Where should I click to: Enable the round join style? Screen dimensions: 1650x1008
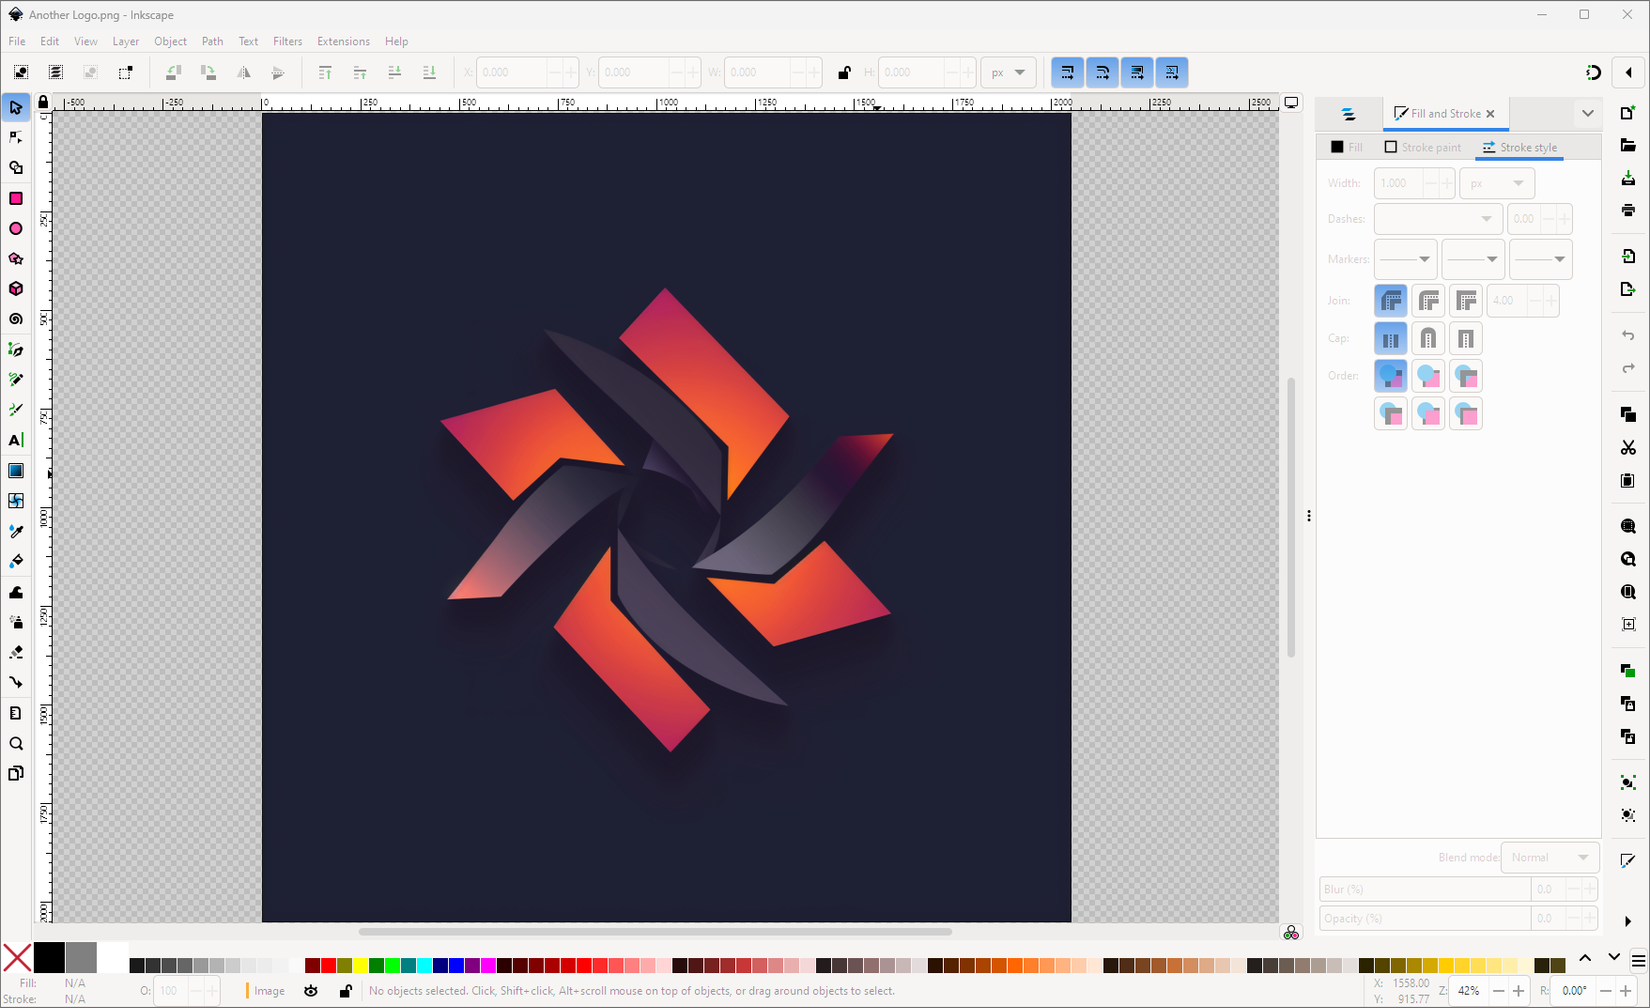click(x=1428, y=300)
